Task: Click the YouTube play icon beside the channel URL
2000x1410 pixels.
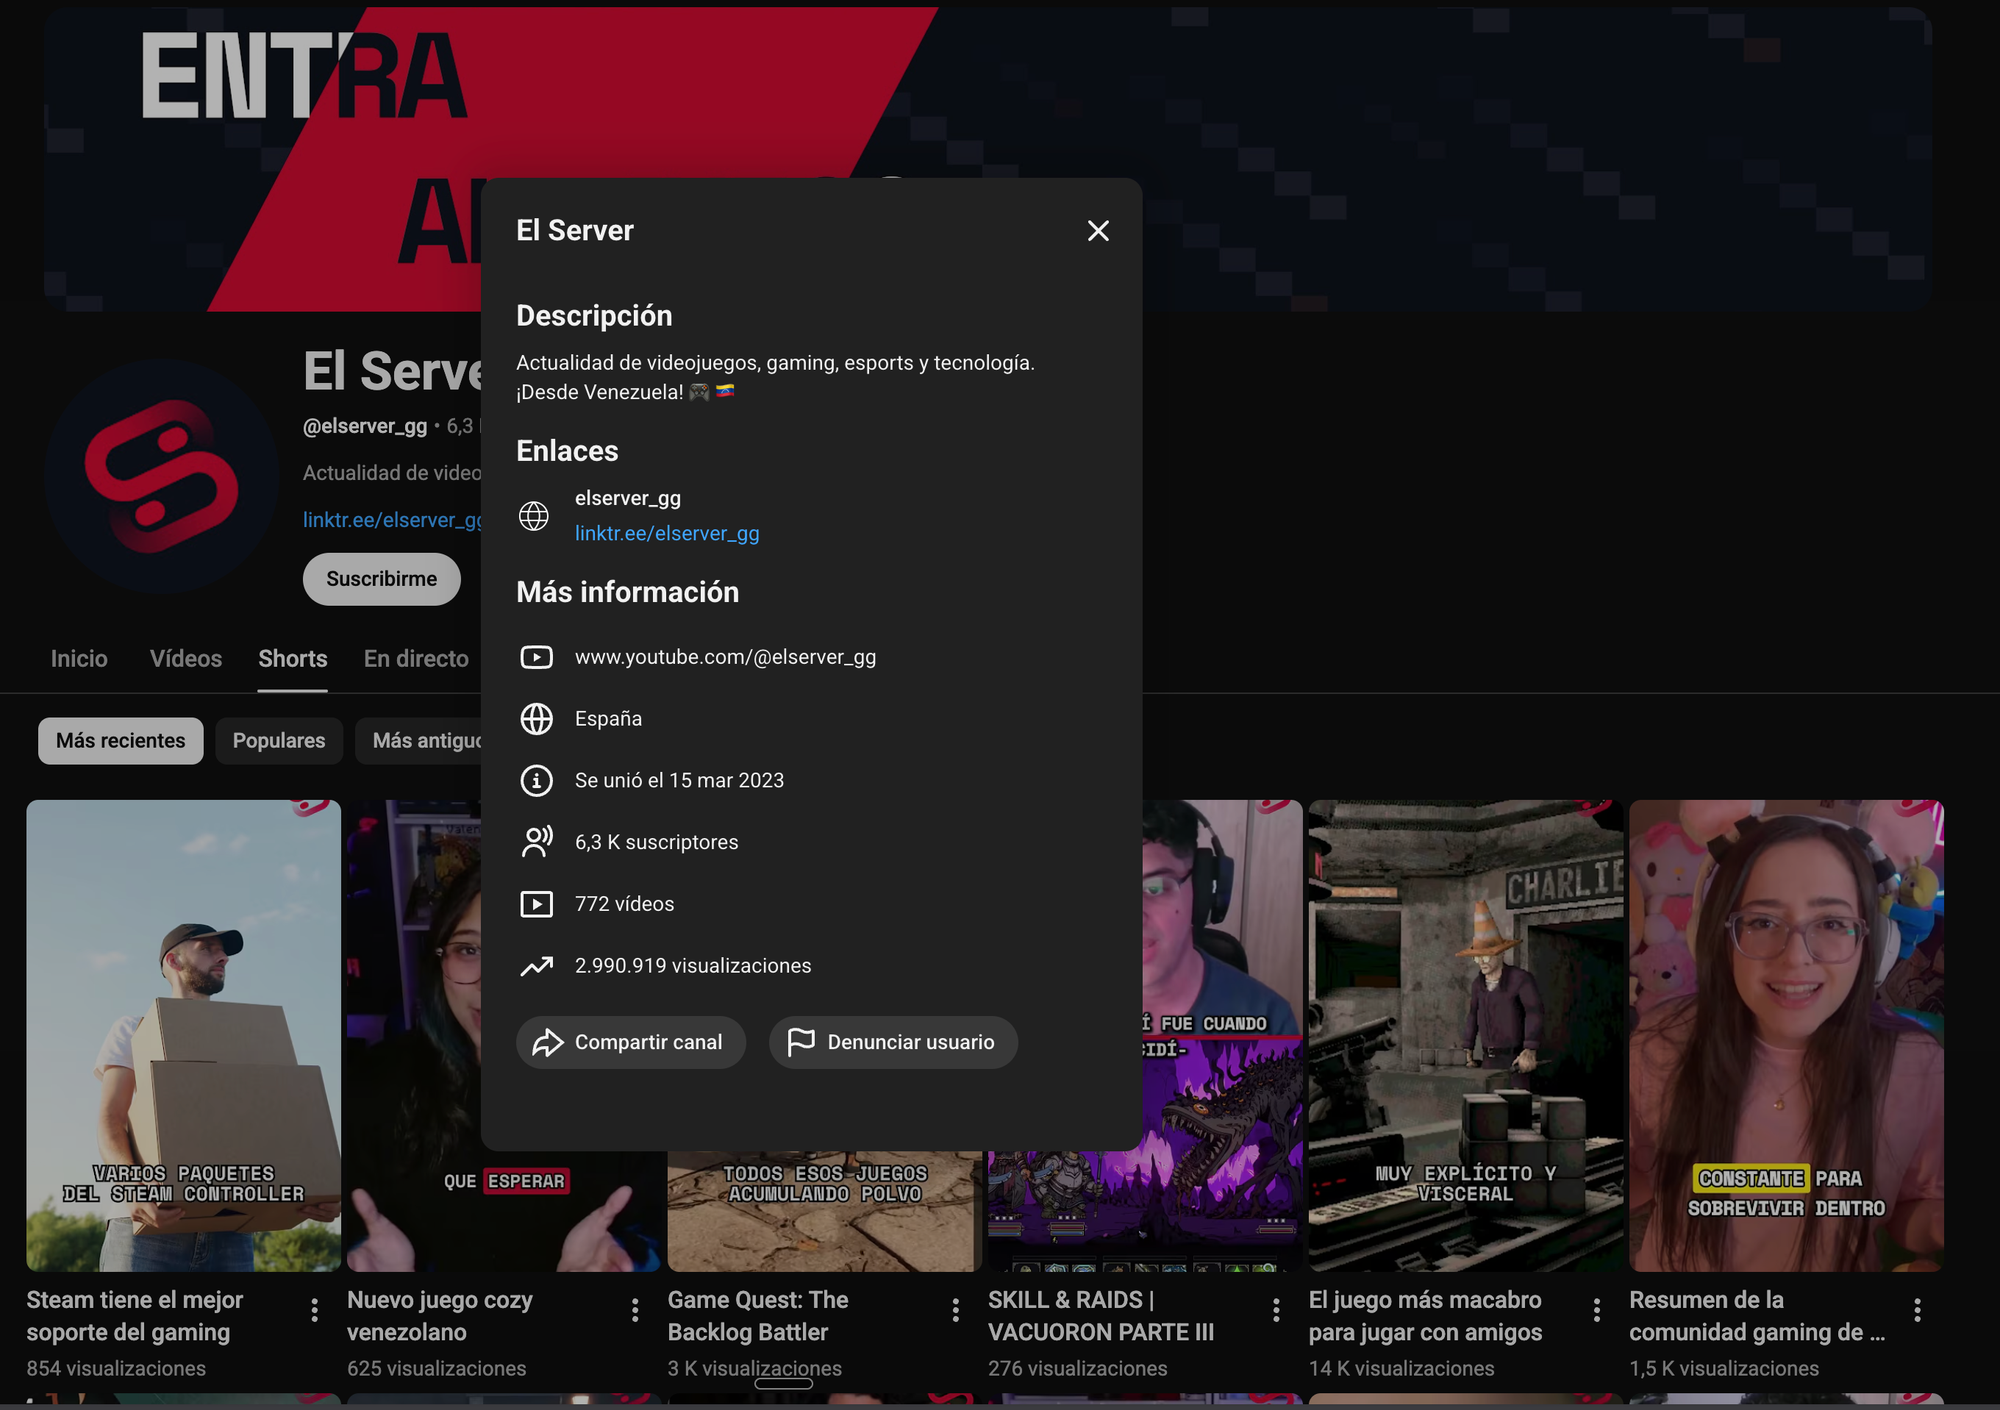Action: 536,657
